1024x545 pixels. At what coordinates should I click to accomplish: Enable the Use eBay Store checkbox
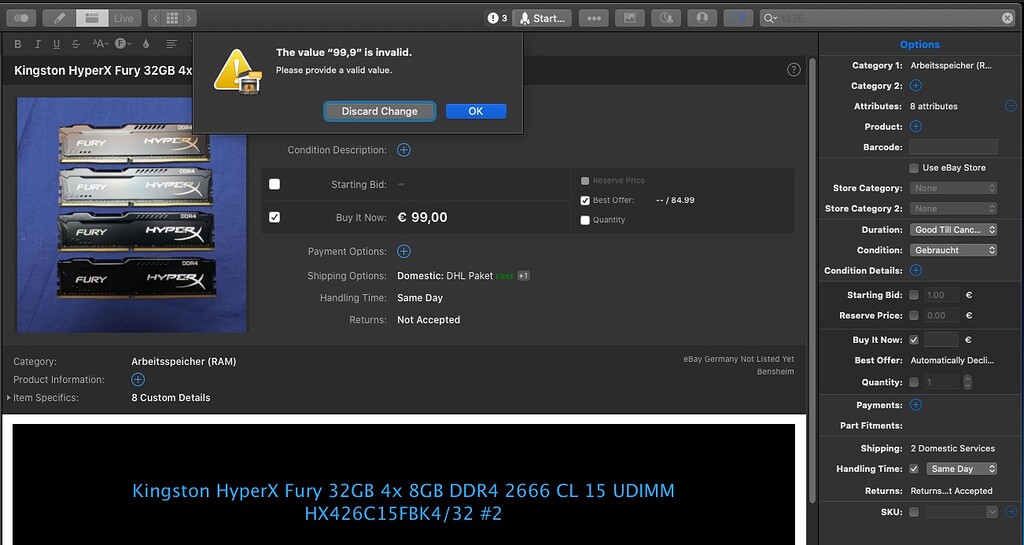[914, 168]
